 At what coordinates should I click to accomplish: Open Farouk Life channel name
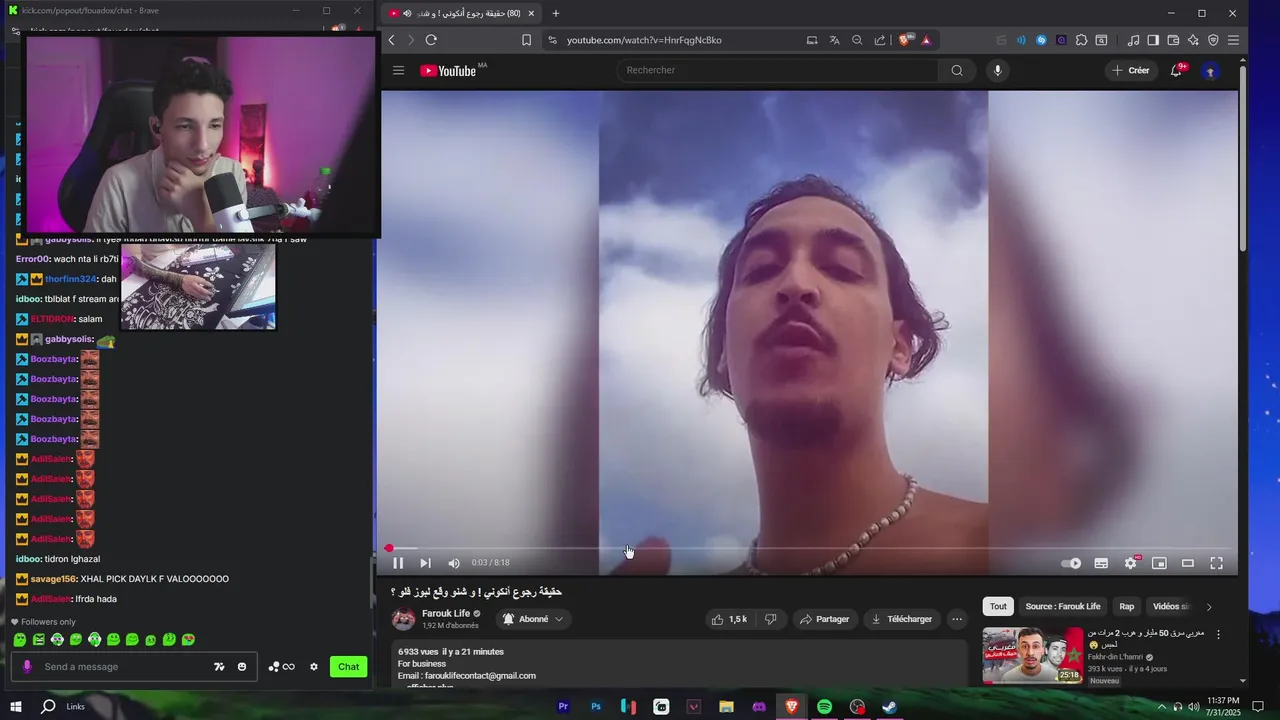[x=446, y=613]
